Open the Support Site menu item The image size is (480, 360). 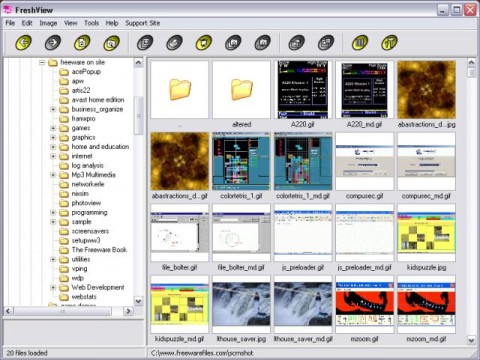(143, 23)
